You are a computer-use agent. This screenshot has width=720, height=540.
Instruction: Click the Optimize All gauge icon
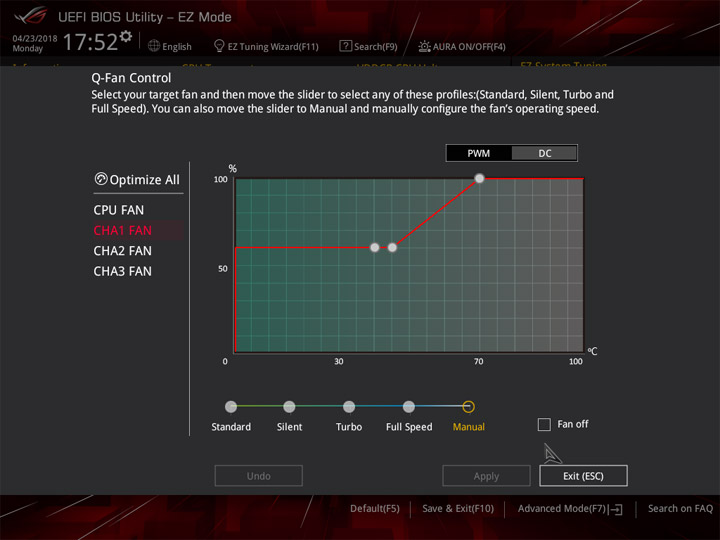pyautogui.click(x=101, y=179)
